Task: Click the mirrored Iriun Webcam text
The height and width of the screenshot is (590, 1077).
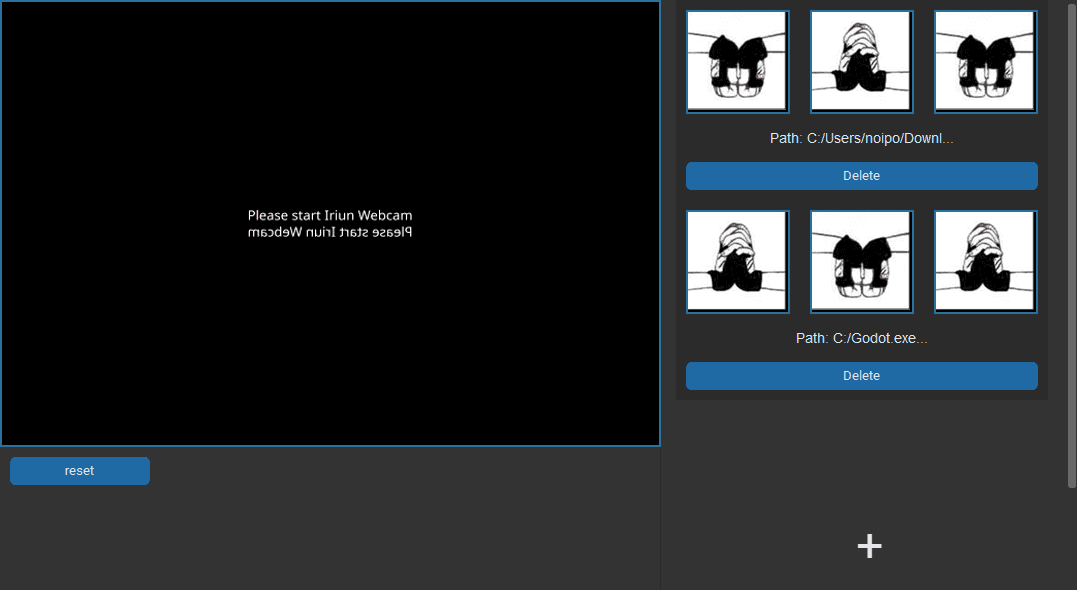Action: coord(330,232)
